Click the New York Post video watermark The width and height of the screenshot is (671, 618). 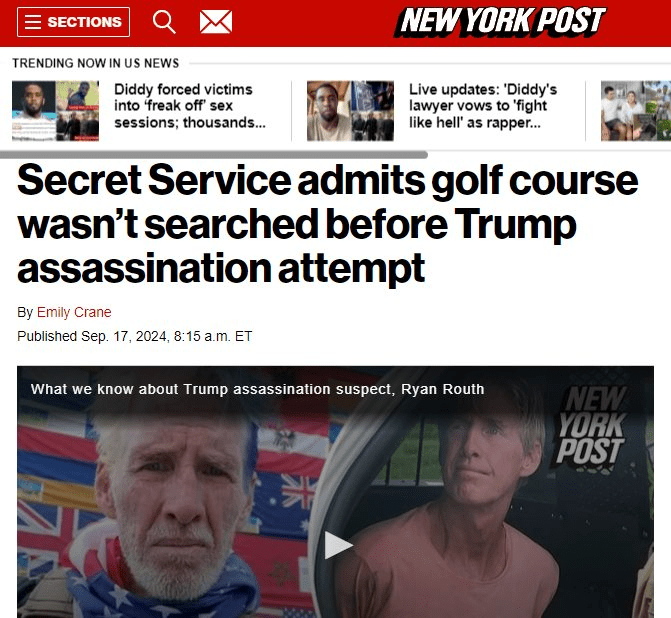tap(591, 426)
